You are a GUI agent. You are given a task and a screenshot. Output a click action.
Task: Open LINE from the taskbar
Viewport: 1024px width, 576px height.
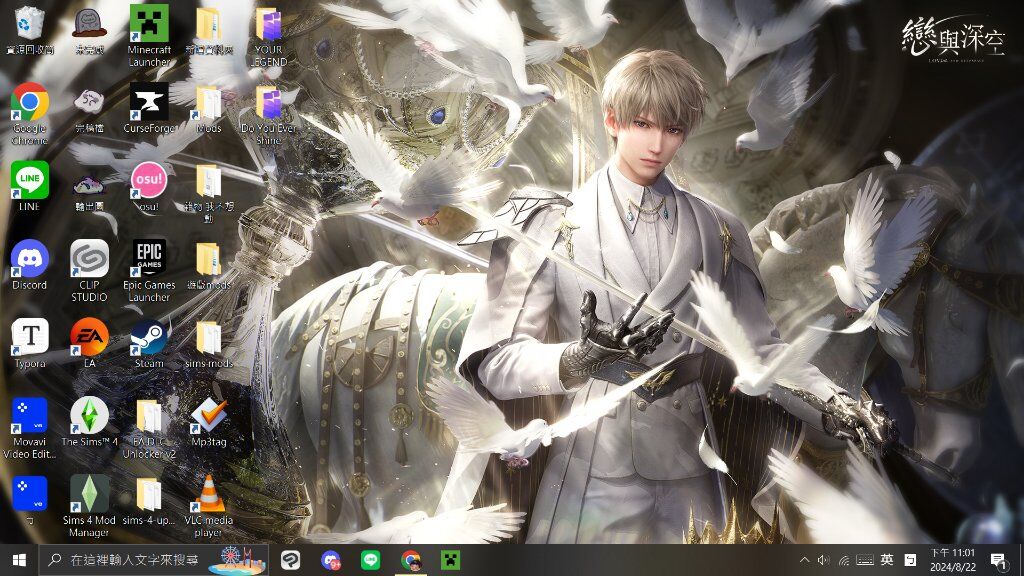[x=371, y=560]
